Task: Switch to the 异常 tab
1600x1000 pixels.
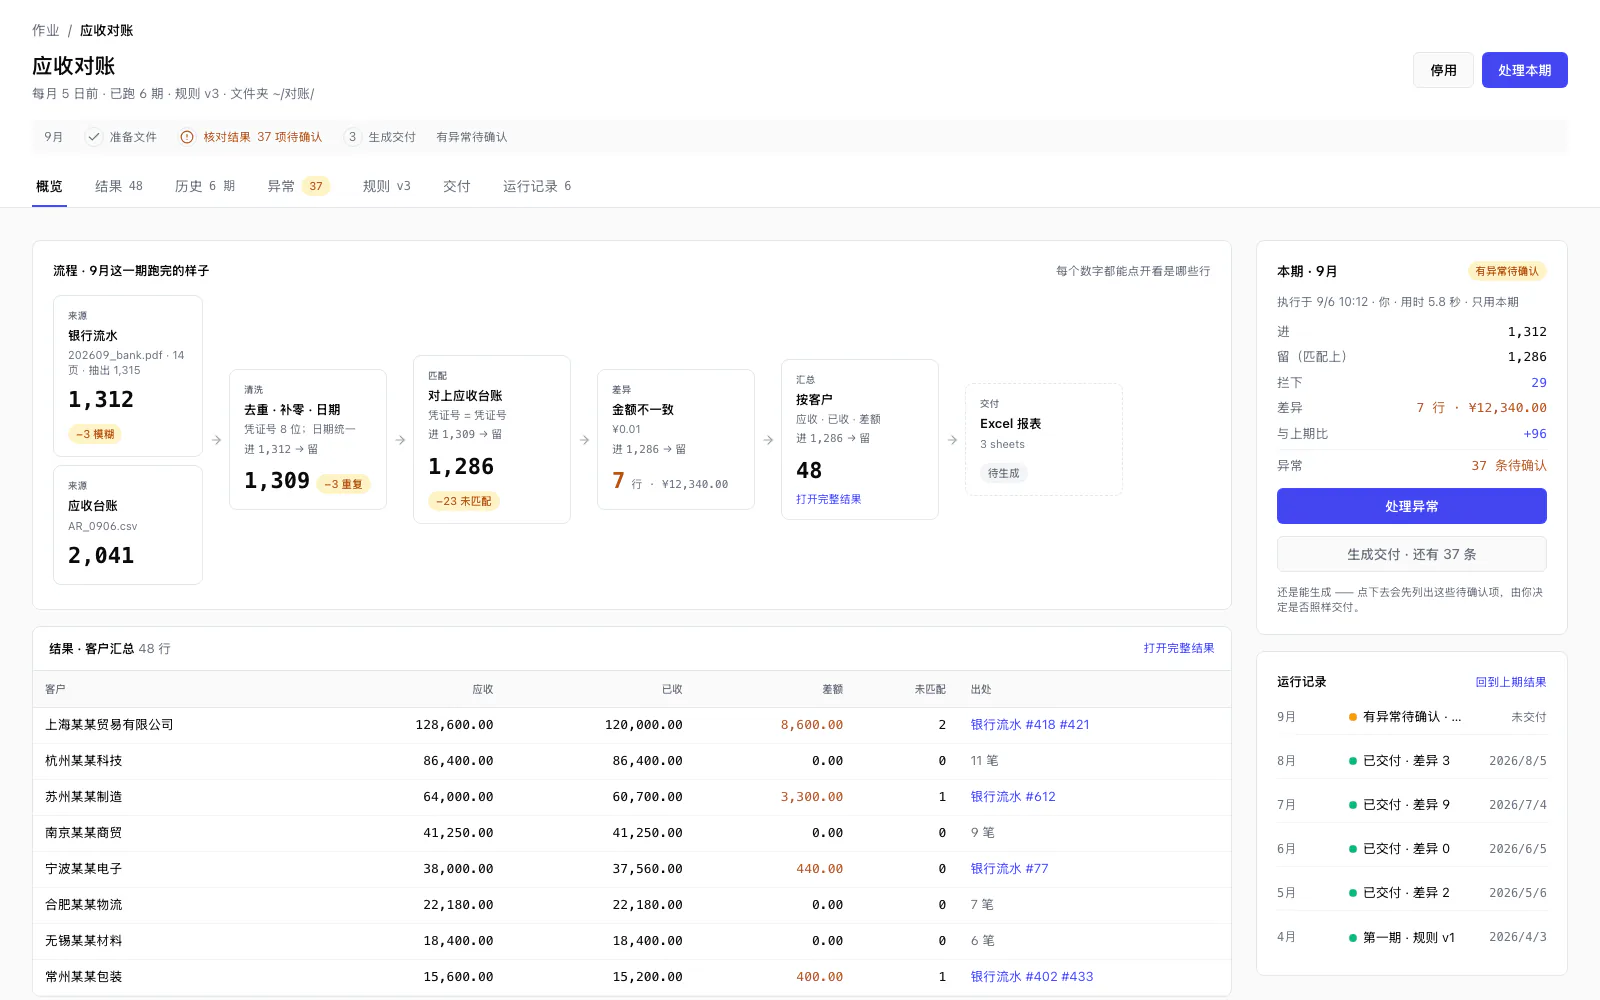Action: [x=298, y=186]
